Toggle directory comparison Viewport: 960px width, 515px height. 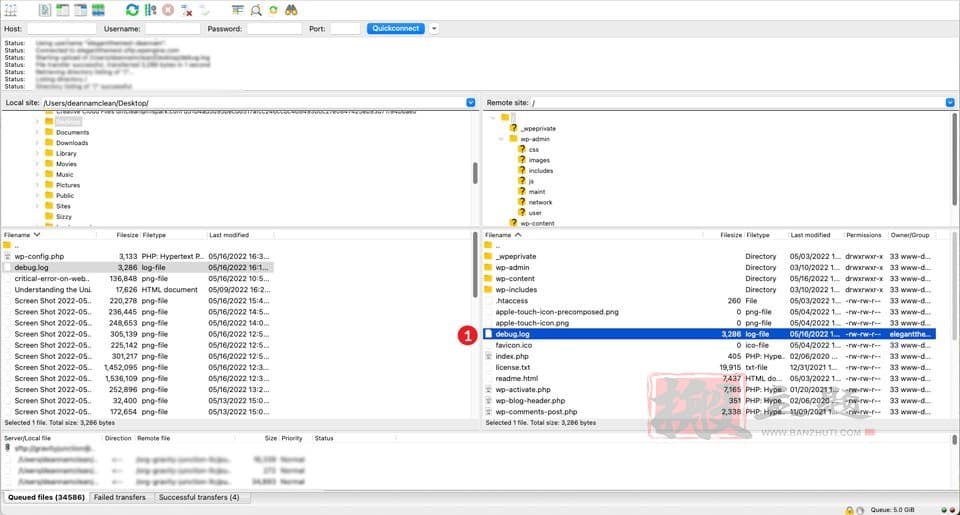(x=256, y=10)
